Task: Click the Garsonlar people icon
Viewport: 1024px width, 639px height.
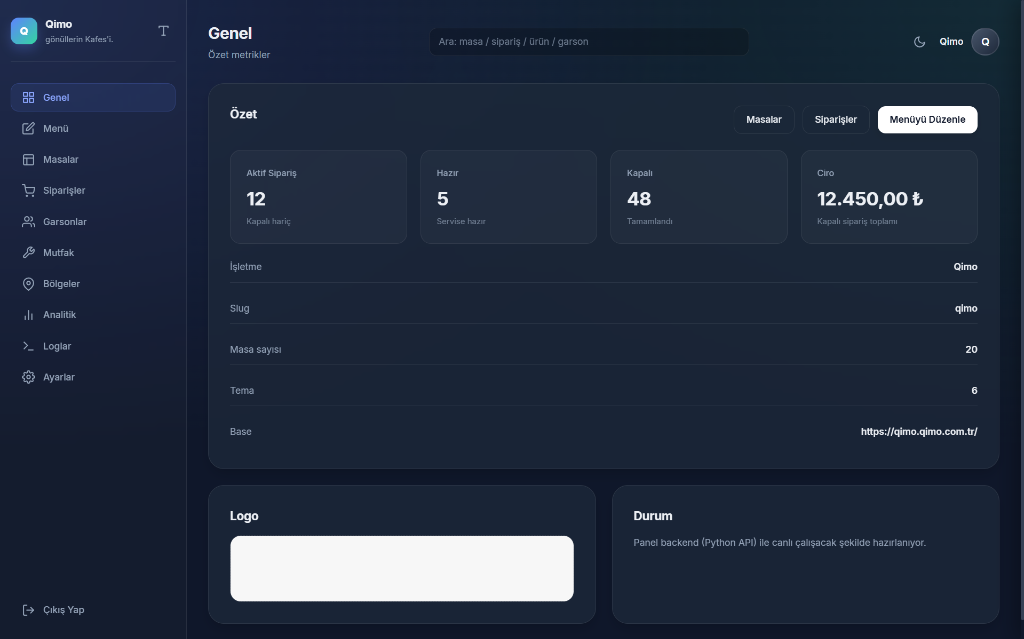Action: 28,222
